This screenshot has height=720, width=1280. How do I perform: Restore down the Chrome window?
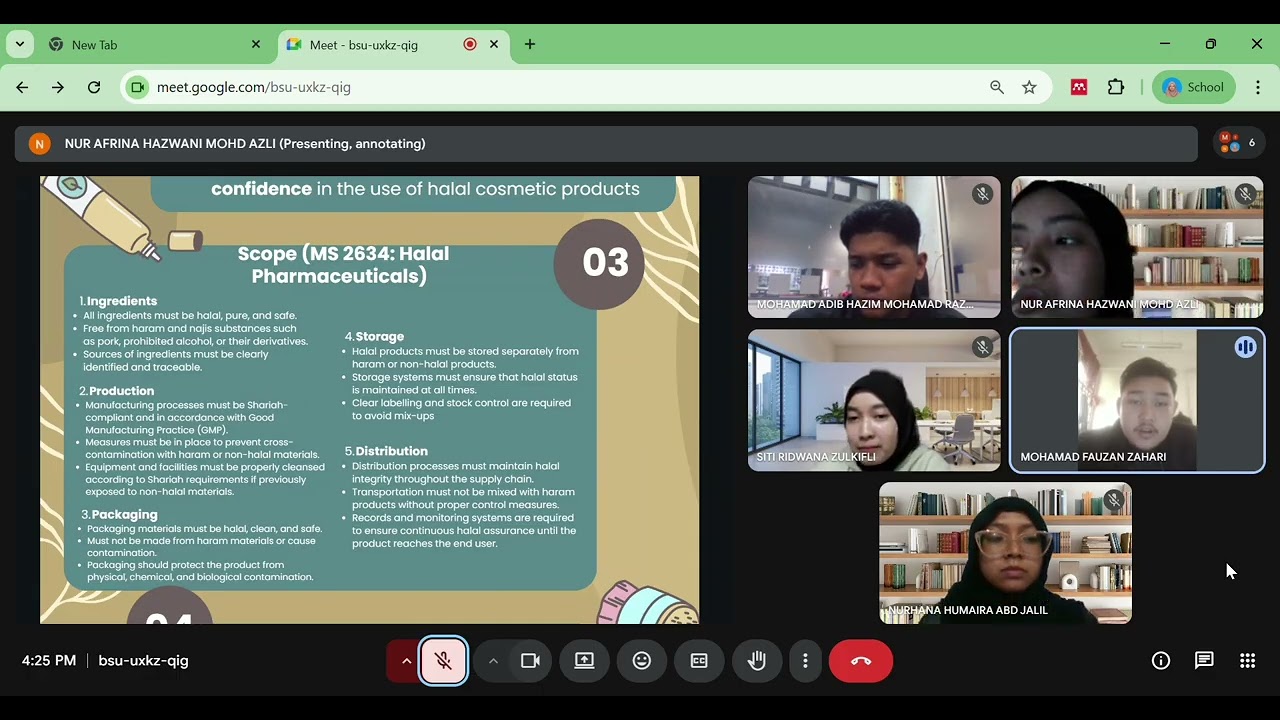[x=1211, y=45]
